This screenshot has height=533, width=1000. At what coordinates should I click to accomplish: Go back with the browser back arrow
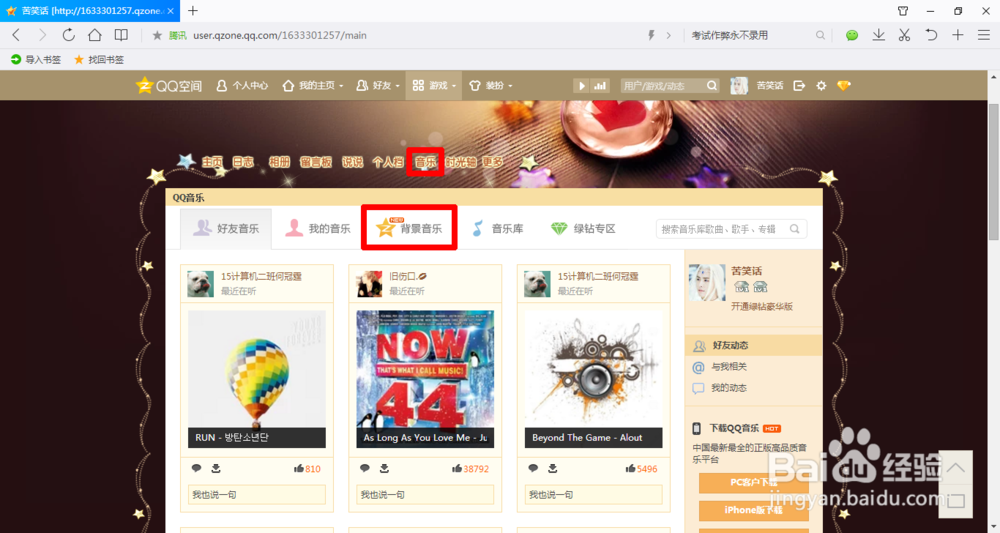(x=17, y=35)
